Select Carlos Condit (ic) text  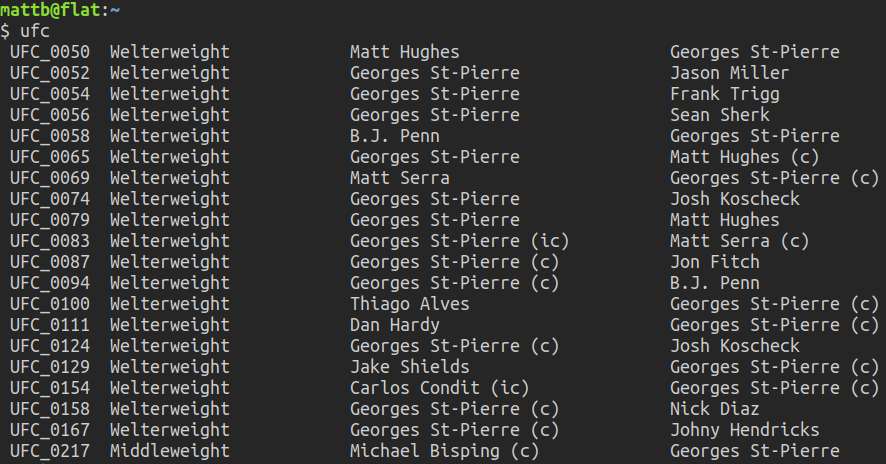click(x=439, y=388)
